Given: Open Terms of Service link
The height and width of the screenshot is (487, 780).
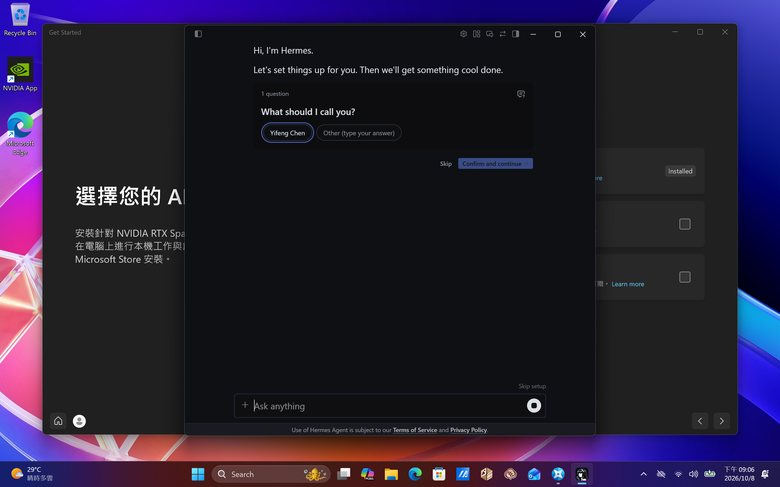Looking at the screenshot, I should 415,430.
